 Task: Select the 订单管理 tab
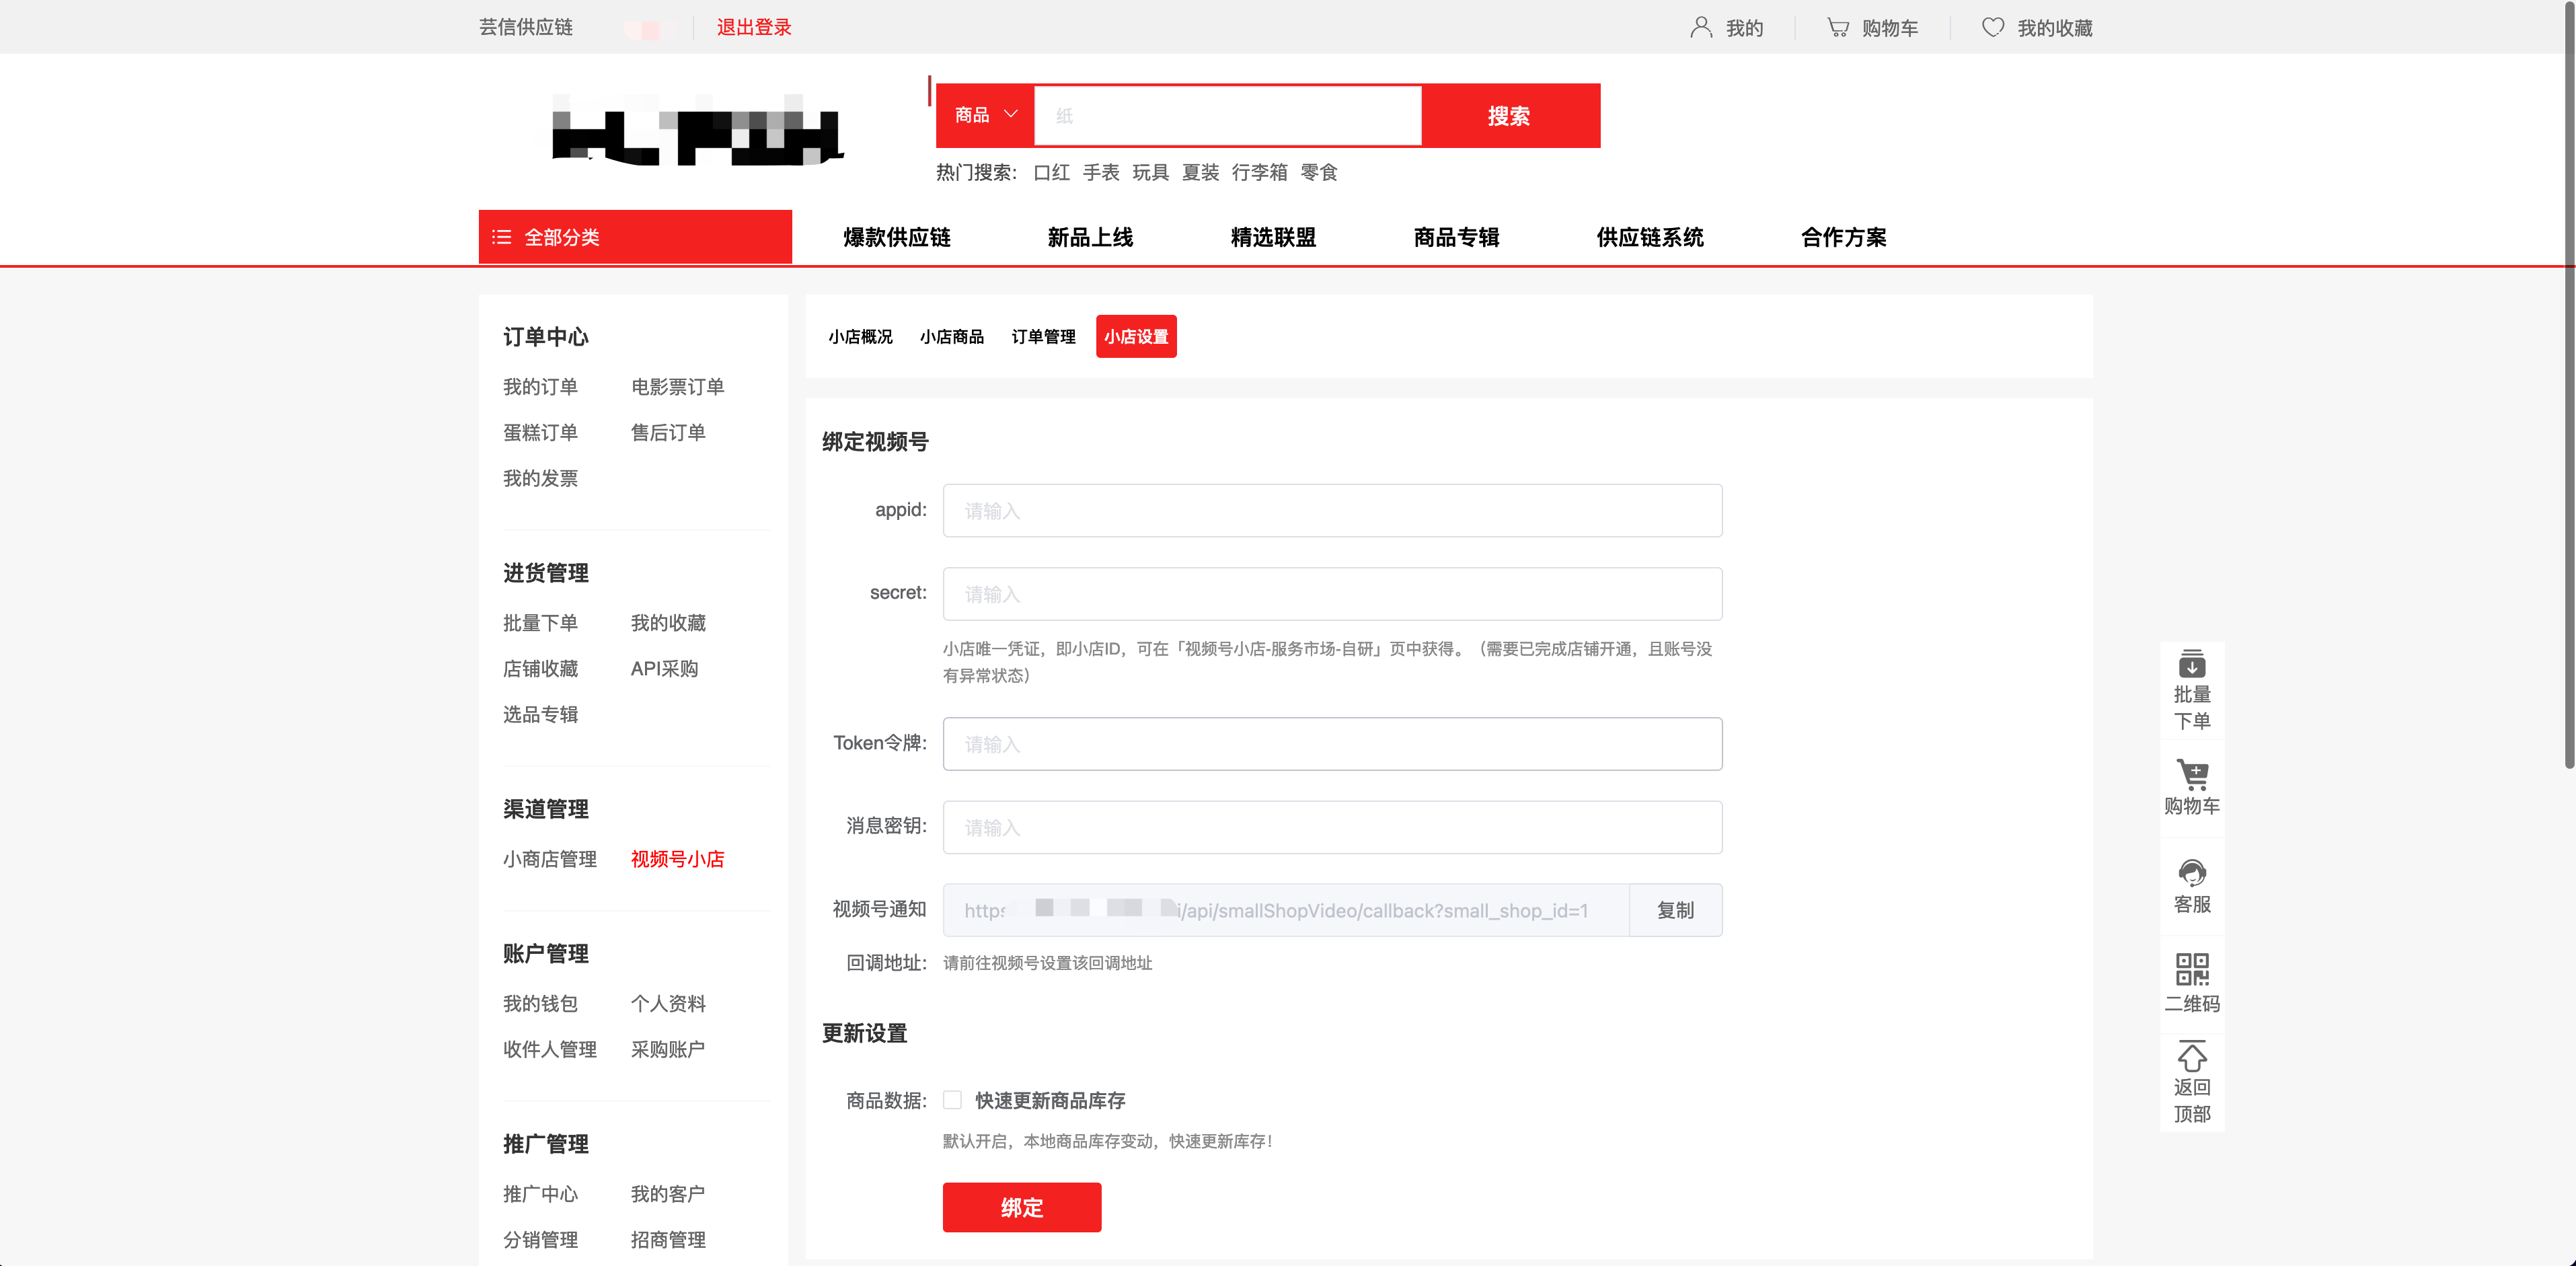point(1043,337)
